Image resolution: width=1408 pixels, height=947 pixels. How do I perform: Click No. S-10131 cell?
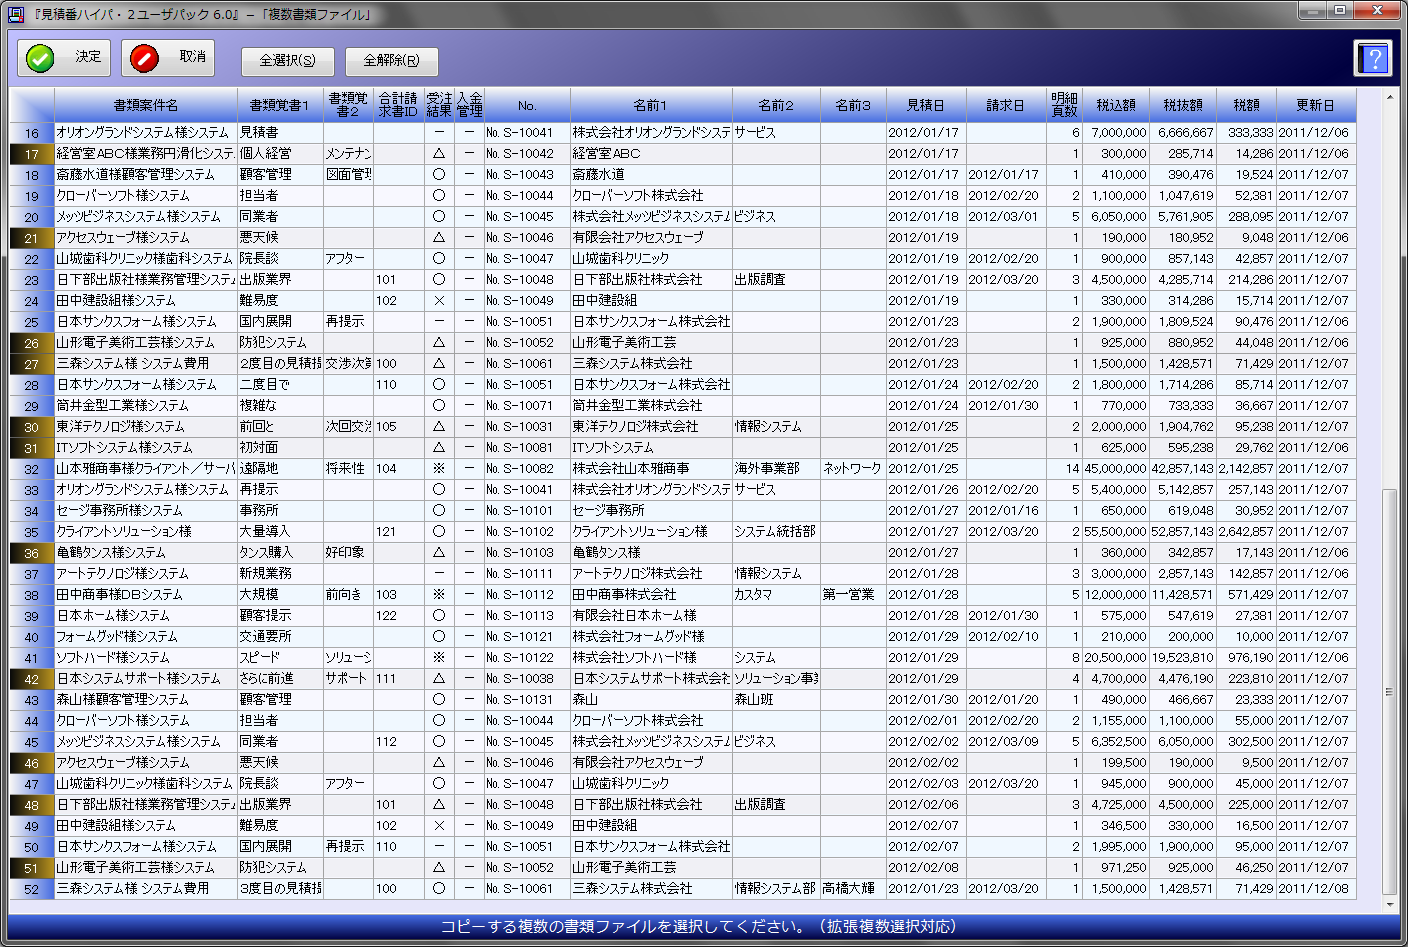(x=527, y=700)
